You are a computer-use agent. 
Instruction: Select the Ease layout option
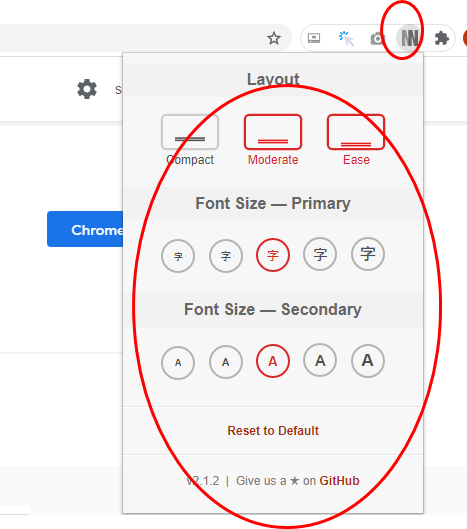click(356, 140)
